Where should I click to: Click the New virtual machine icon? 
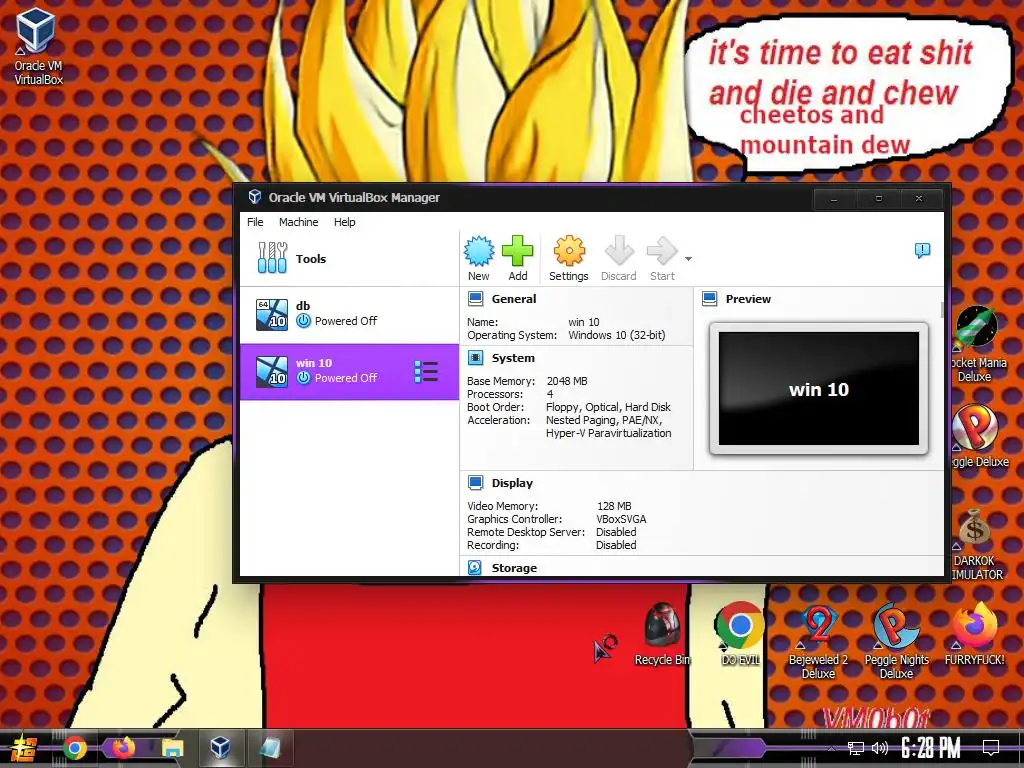[x=479, y=251]
